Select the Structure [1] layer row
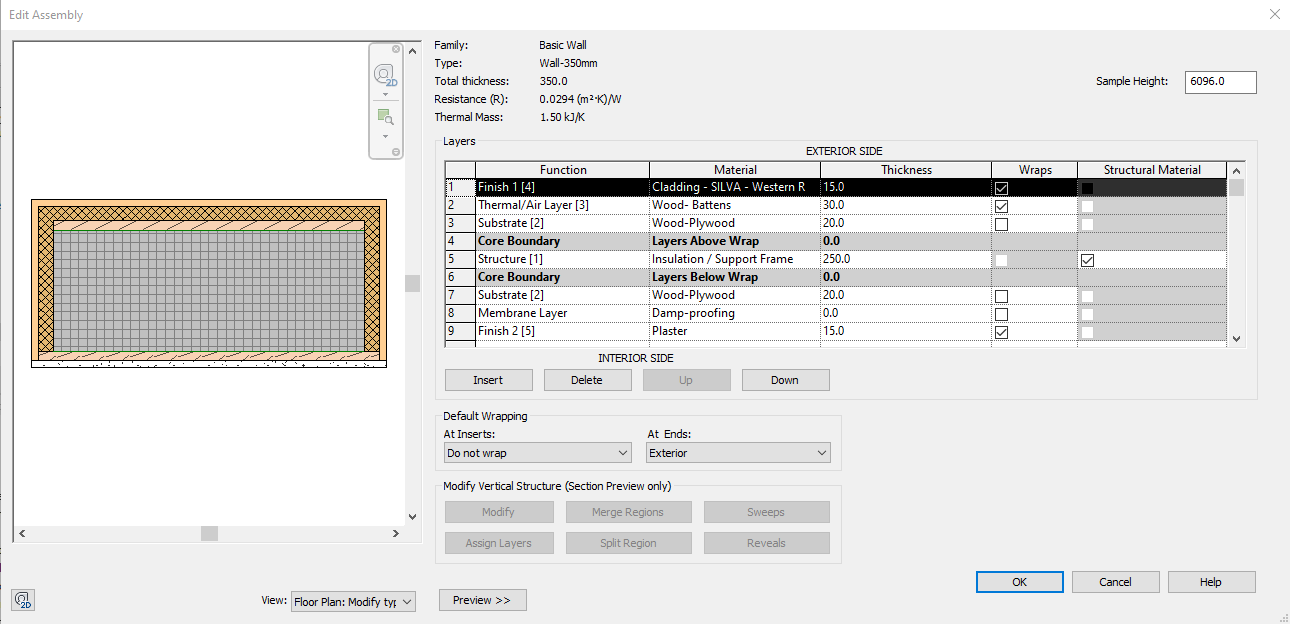 [460, 259]
